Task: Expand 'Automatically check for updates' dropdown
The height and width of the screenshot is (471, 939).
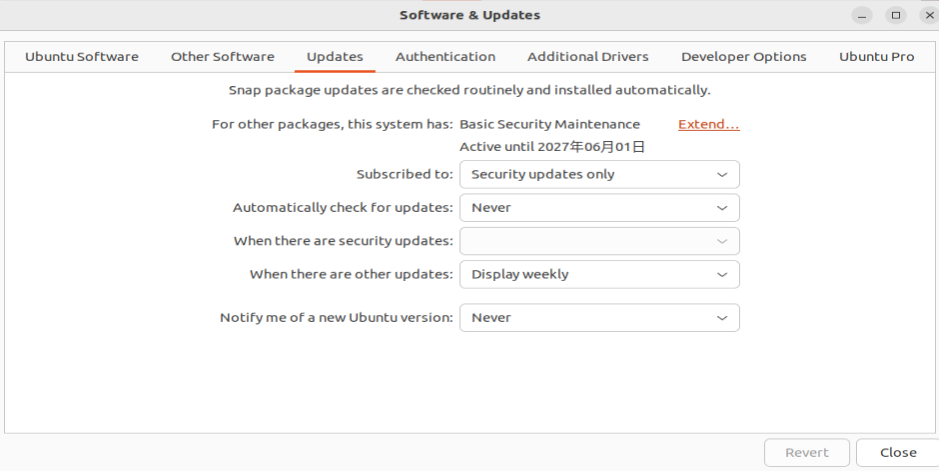Action: click(599, 208)
